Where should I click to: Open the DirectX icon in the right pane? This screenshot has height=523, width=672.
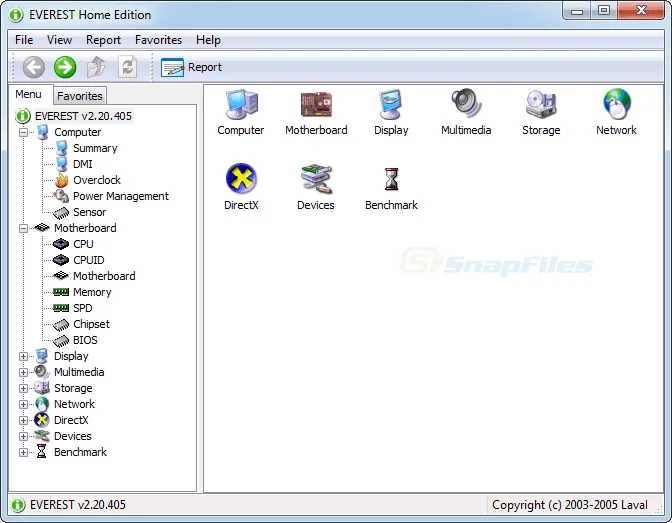(x=241, y=187)
